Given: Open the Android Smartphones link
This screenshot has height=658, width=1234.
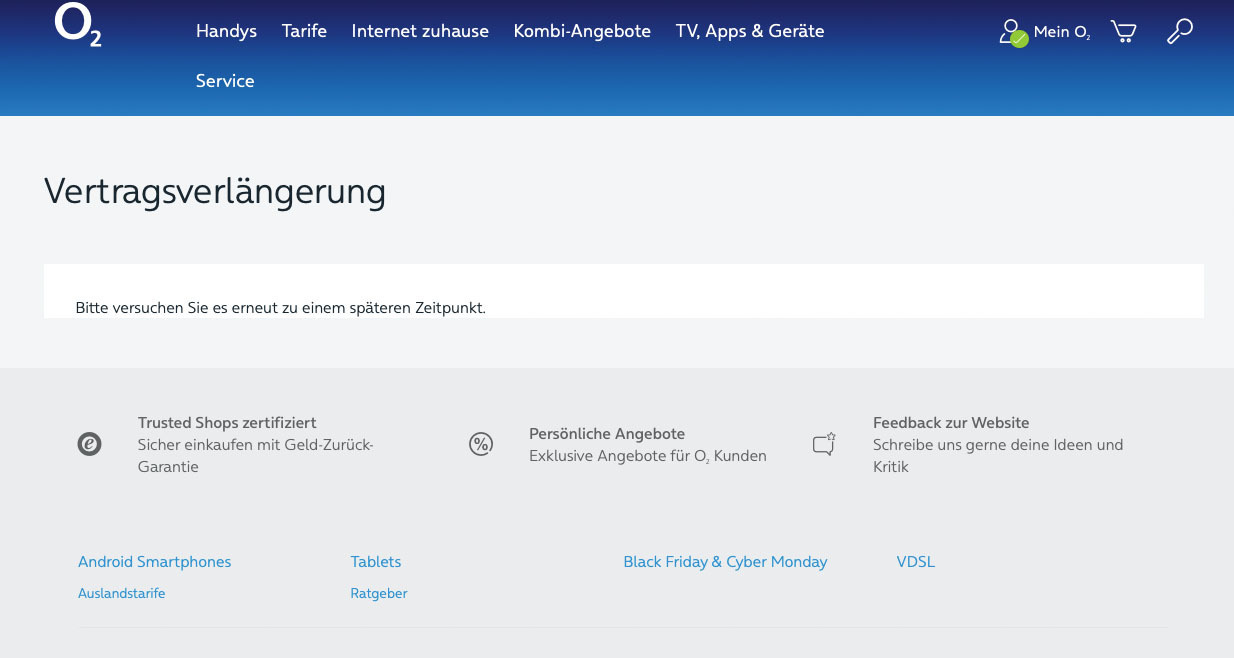Looking at the screenshot, I should point(154,562).
